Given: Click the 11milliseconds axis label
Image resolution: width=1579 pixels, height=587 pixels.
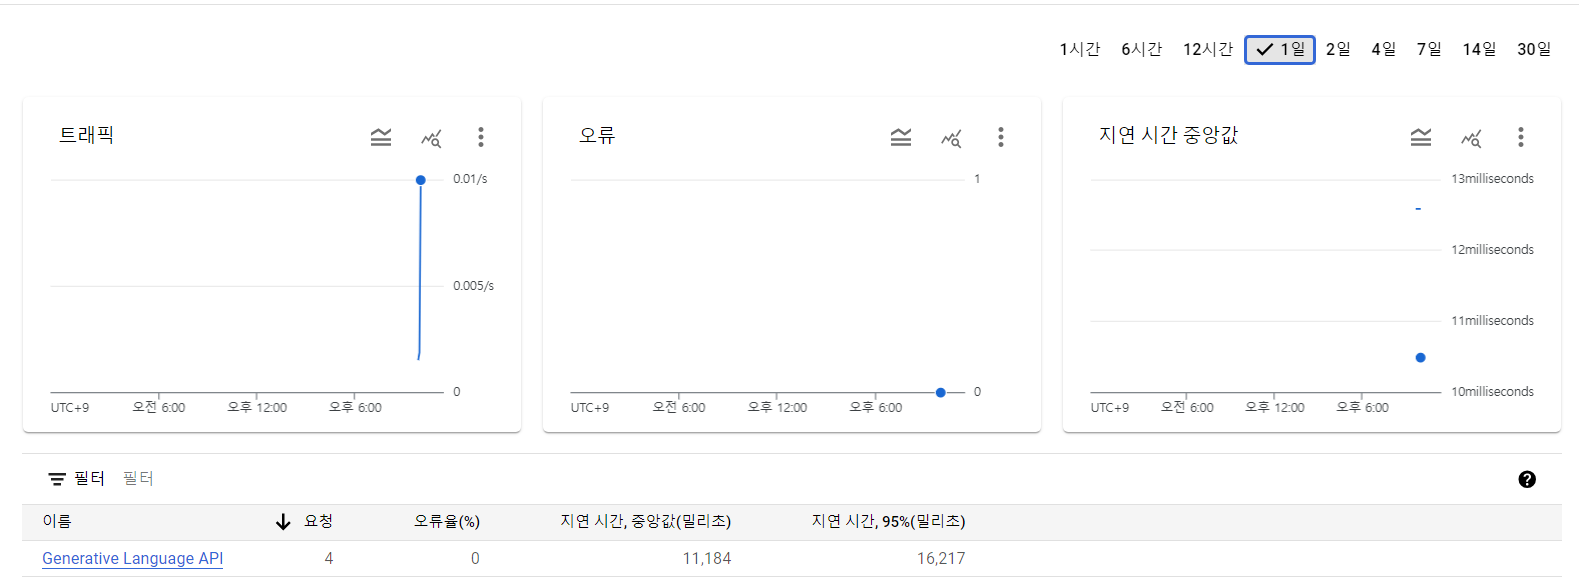Looking at the screenshot, I should tap(1492, 321).
